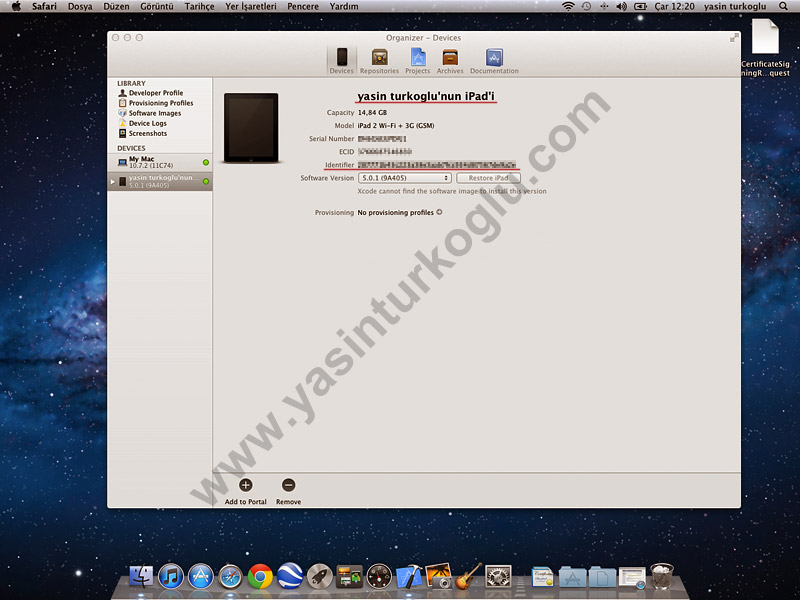The image size is (800, 600).
Task: Open the Düzen menu
Action: click(x=116, y=6)
